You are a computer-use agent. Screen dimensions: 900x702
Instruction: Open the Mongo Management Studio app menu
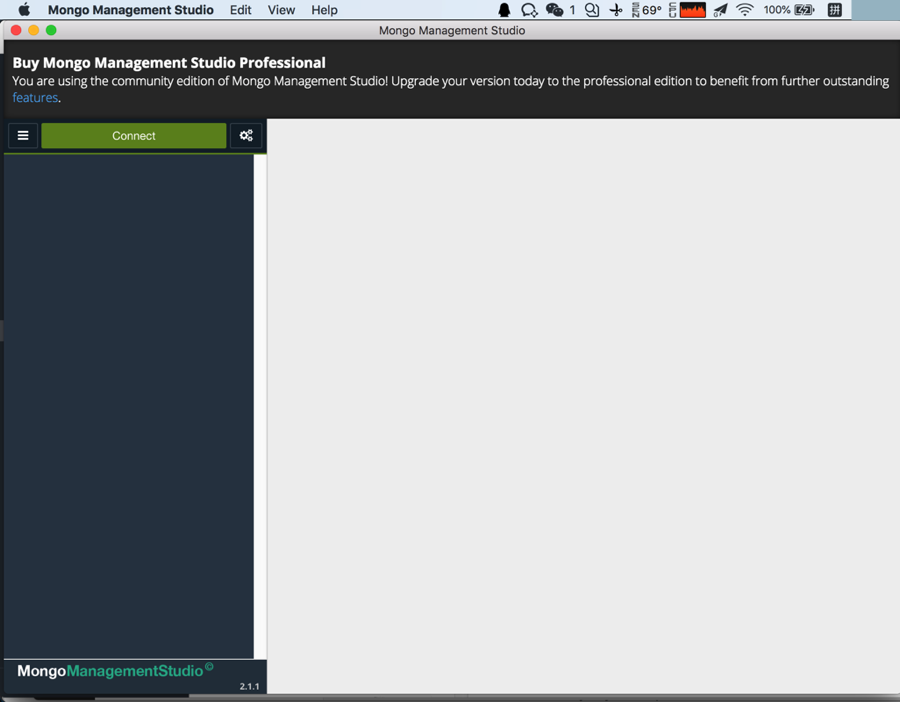coord(131,10)
